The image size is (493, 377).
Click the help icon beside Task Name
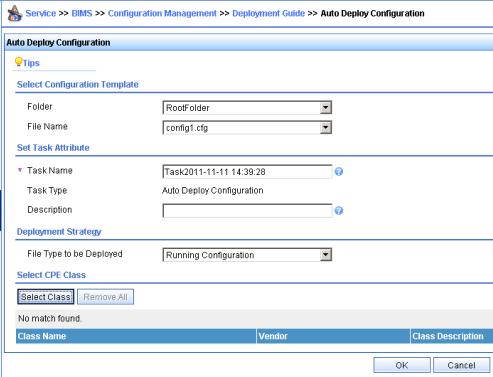pos(339,172)
